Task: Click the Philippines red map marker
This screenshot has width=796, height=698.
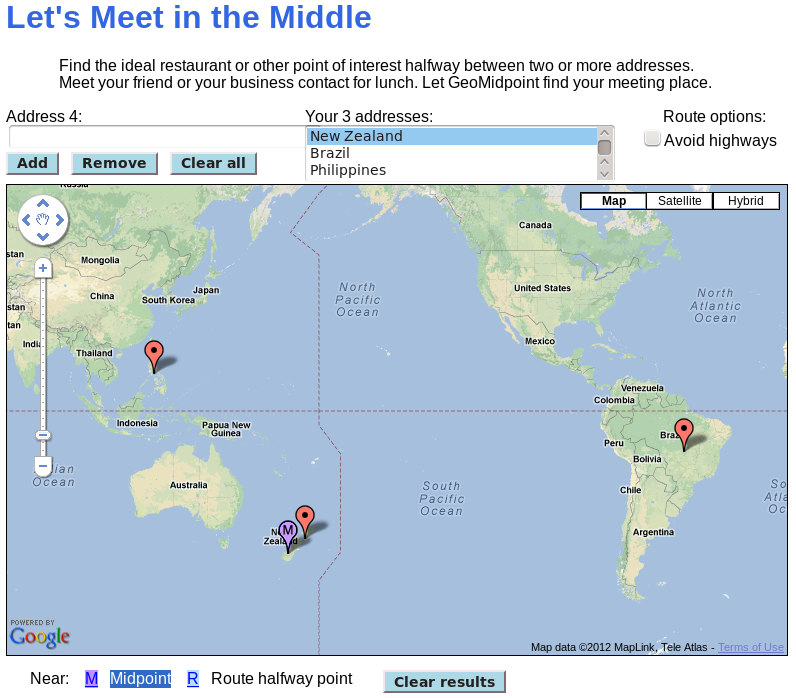Action: (x=153, y=353)
